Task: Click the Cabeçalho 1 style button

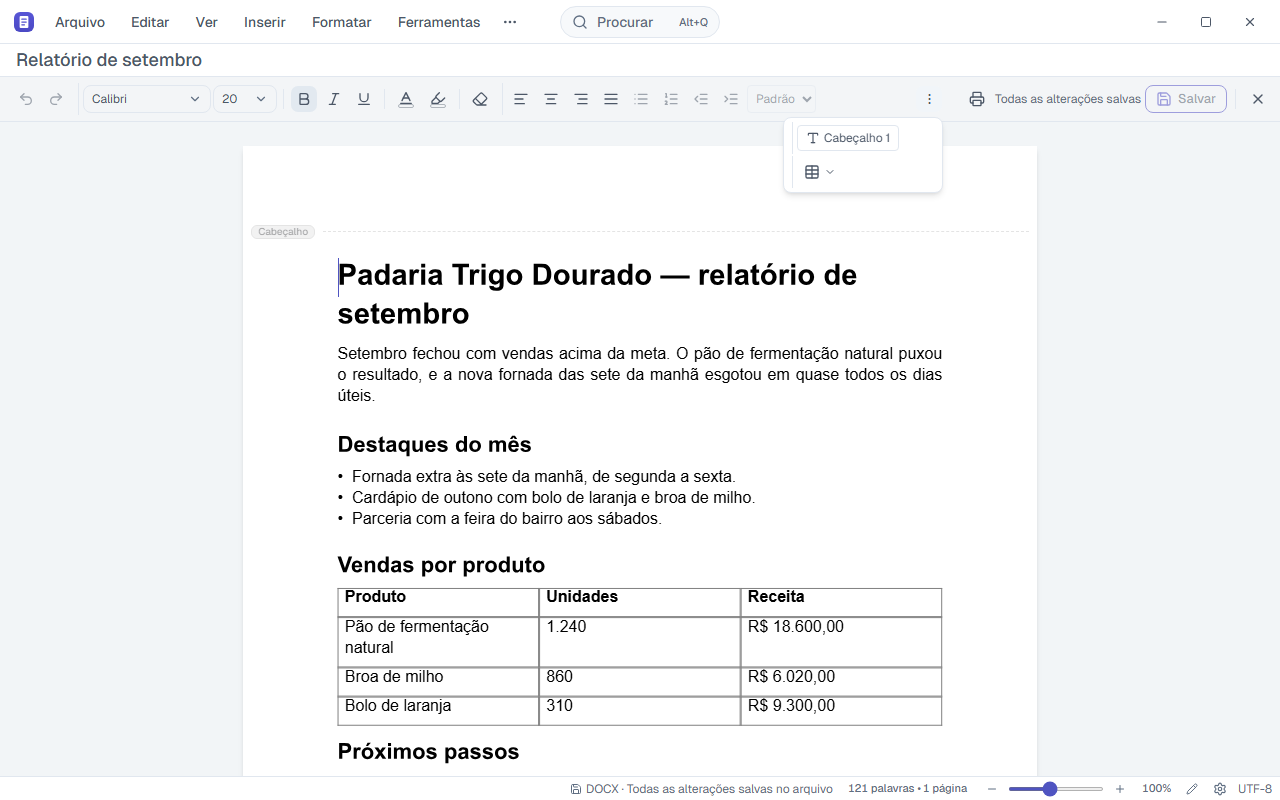Action: [x=848, y=138]
